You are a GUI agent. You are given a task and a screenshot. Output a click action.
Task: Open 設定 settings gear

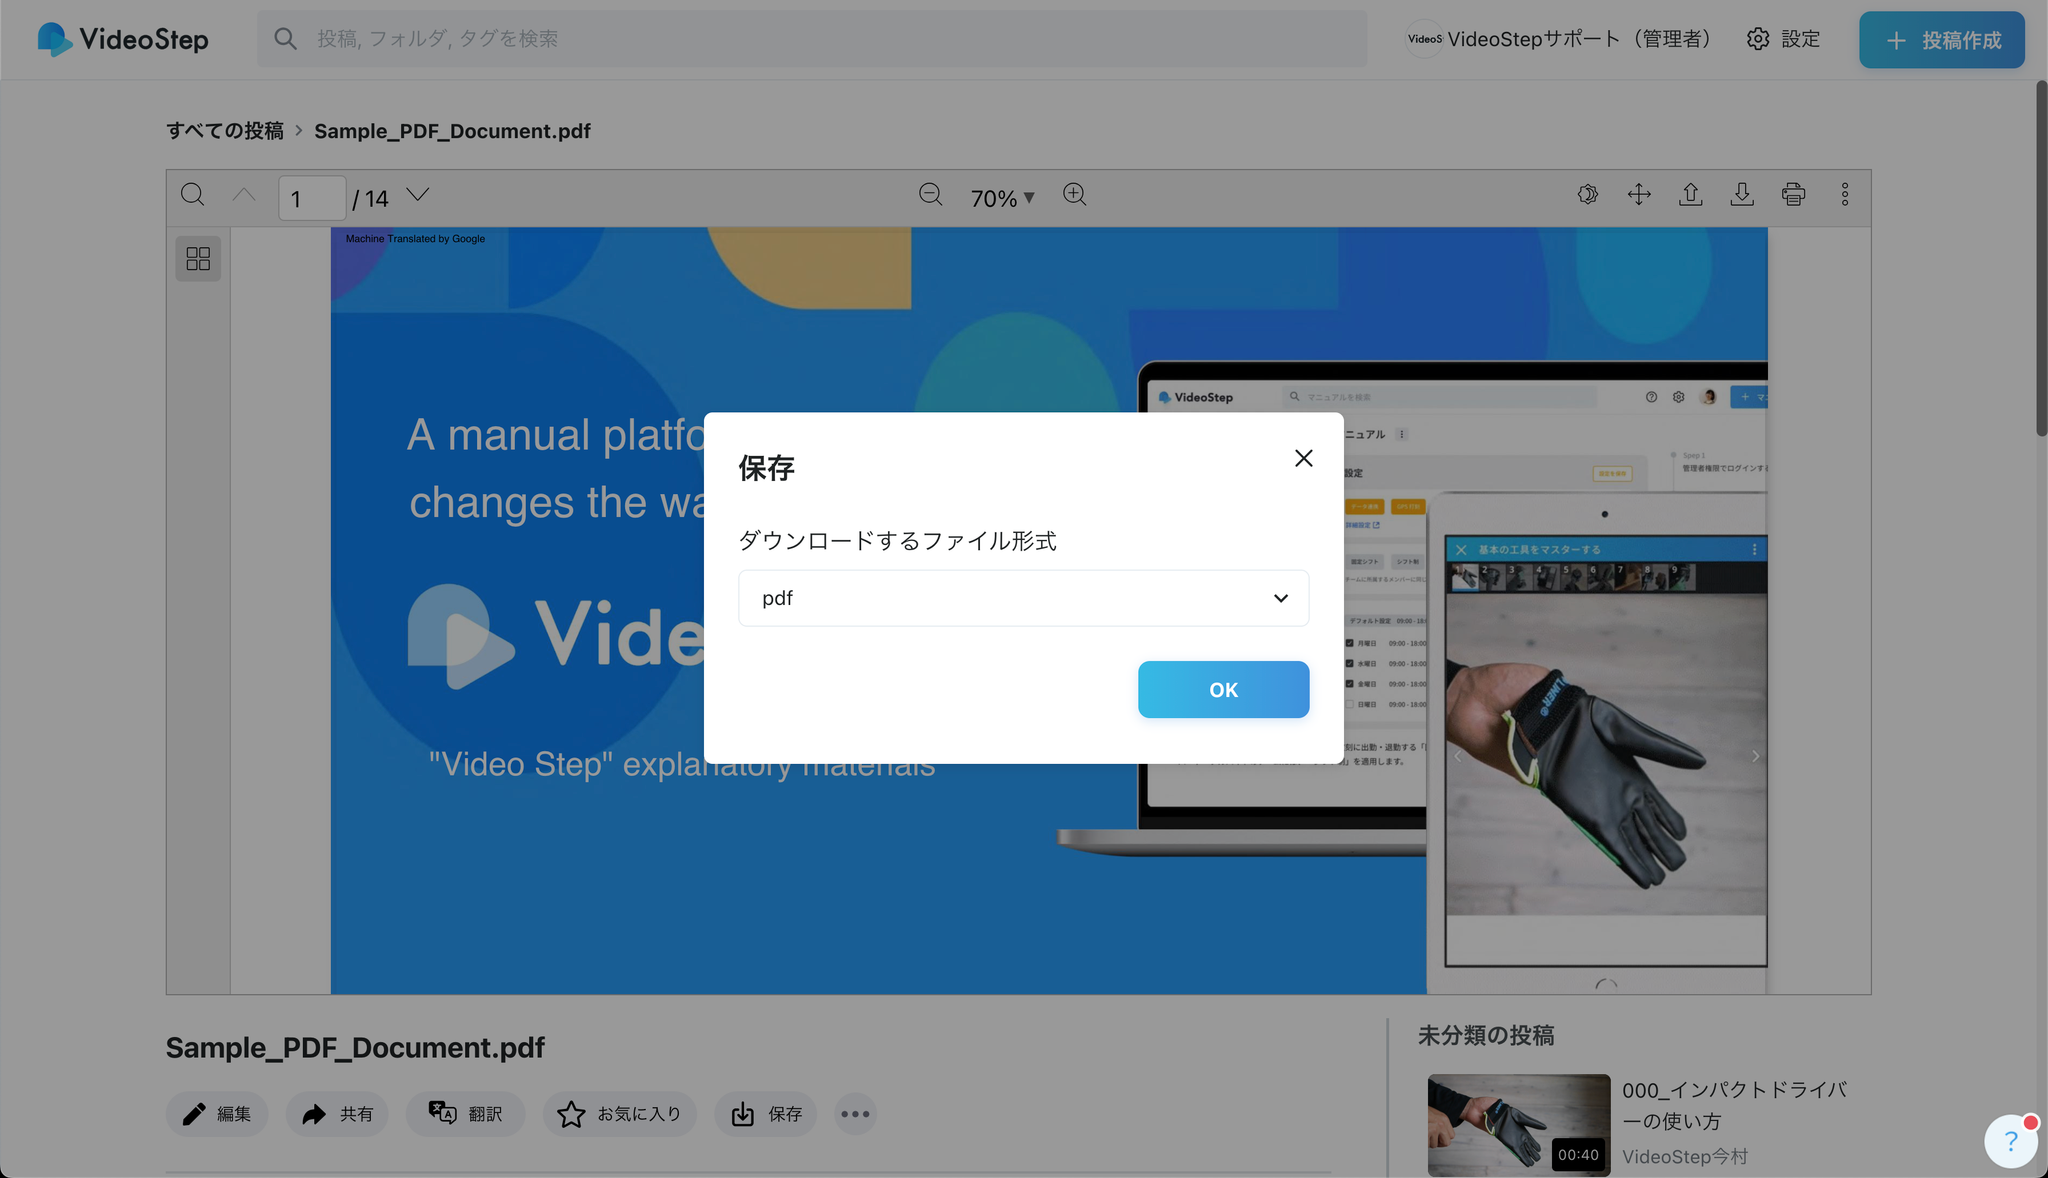point(1784,39)
